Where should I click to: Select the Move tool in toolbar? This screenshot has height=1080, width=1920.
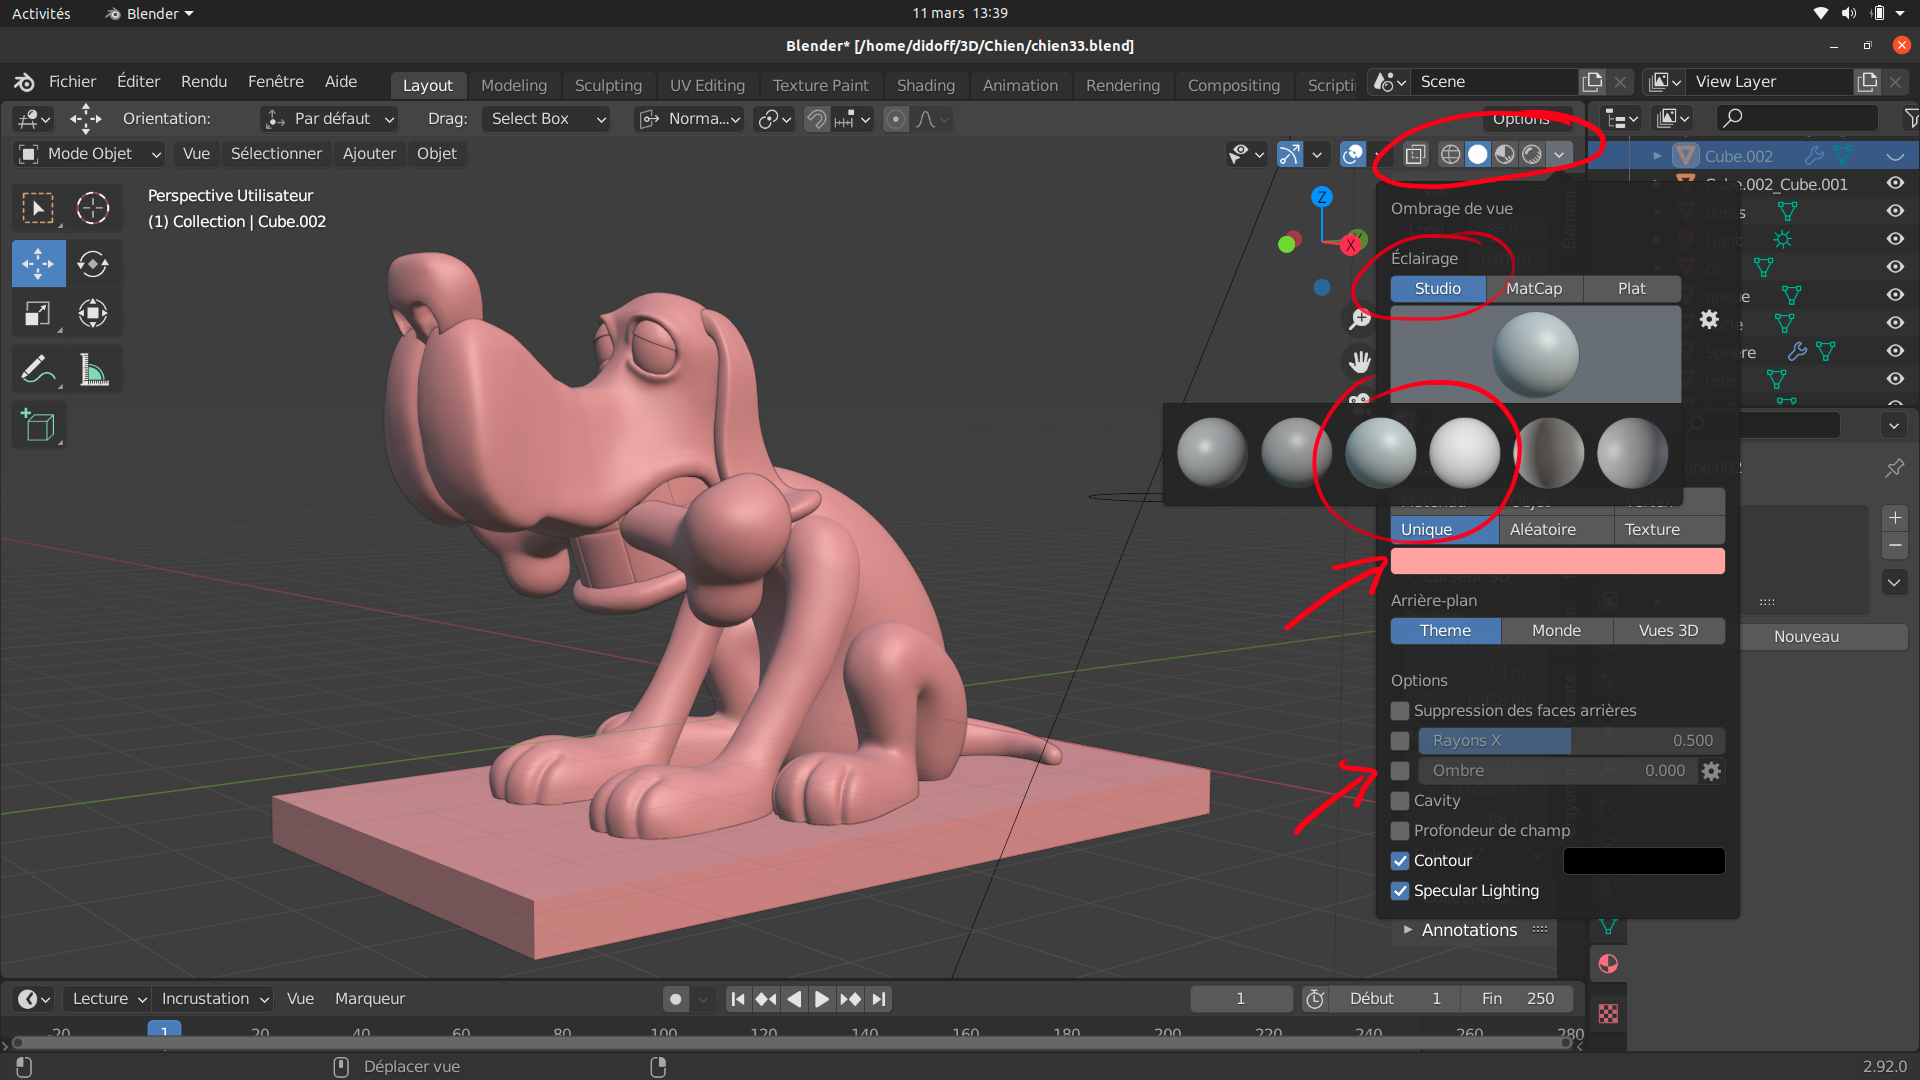[38, 264]
